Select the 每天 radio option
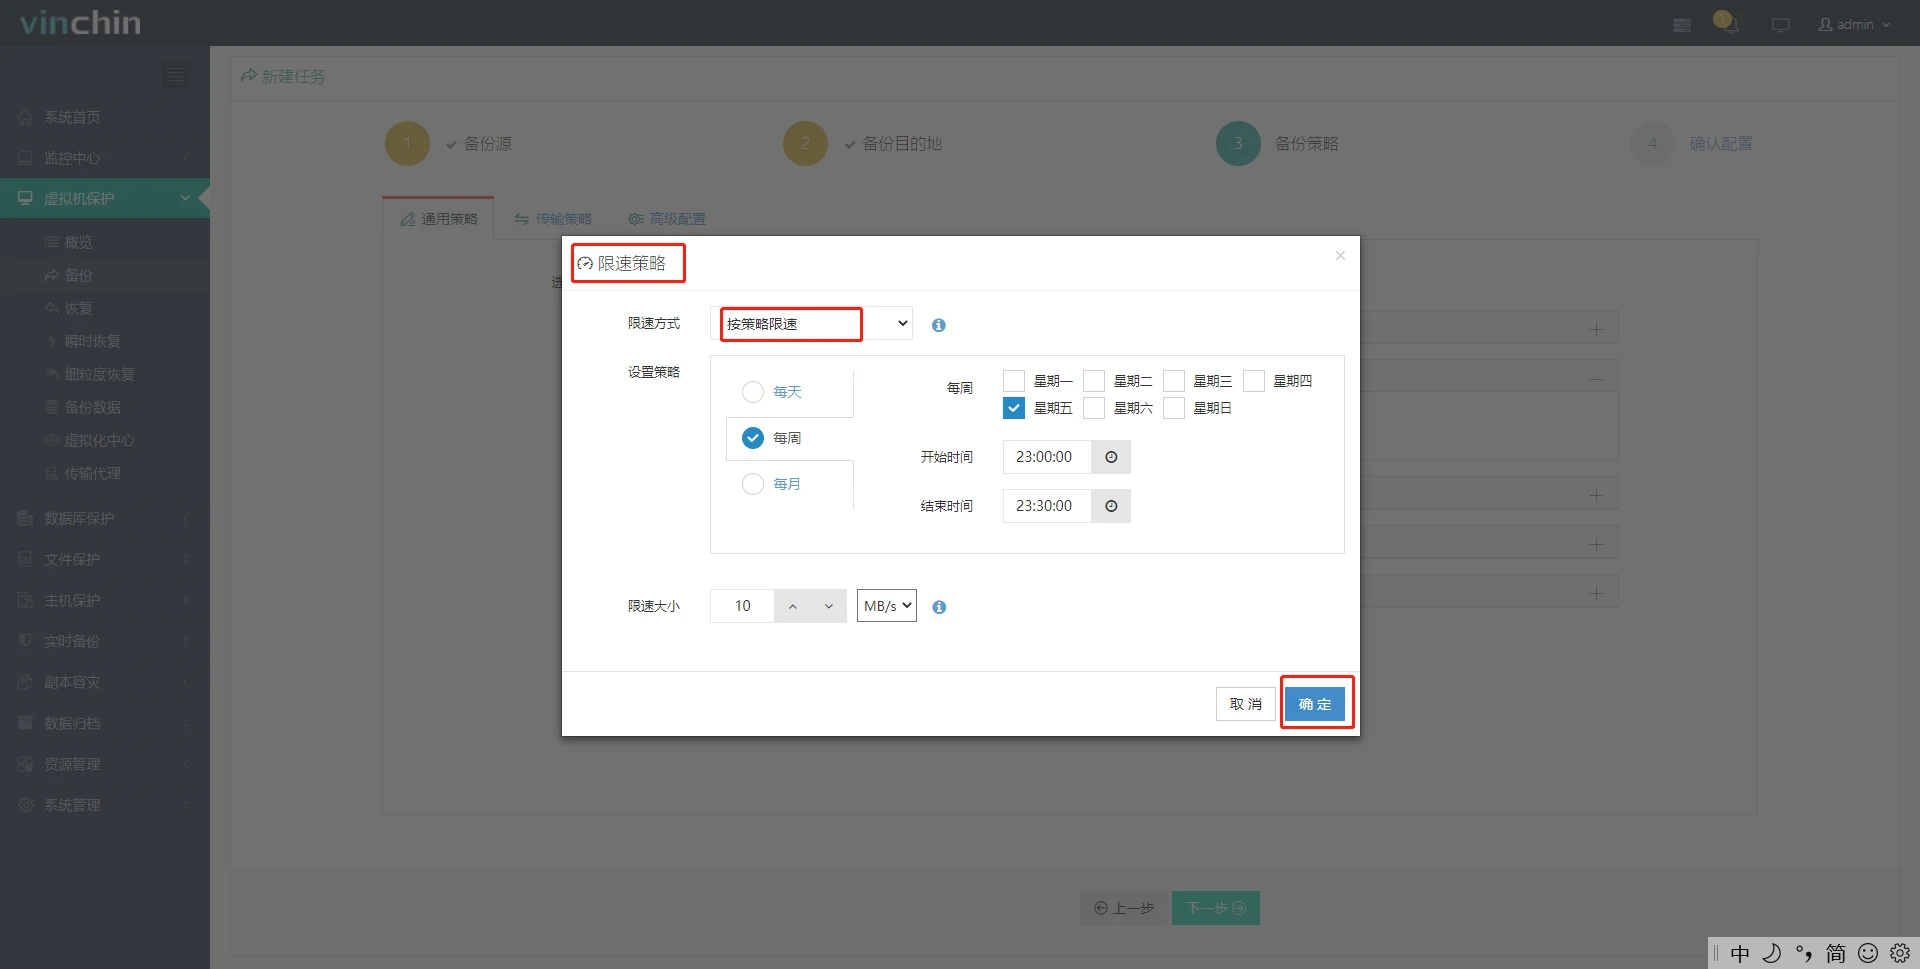Viewport: 1920px width, 969px height. point(753,392)
